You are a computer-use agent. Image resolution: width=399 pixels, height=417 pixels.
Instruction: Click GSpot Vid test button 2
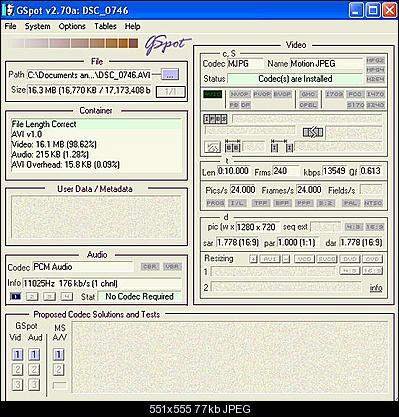coord(17,369)
